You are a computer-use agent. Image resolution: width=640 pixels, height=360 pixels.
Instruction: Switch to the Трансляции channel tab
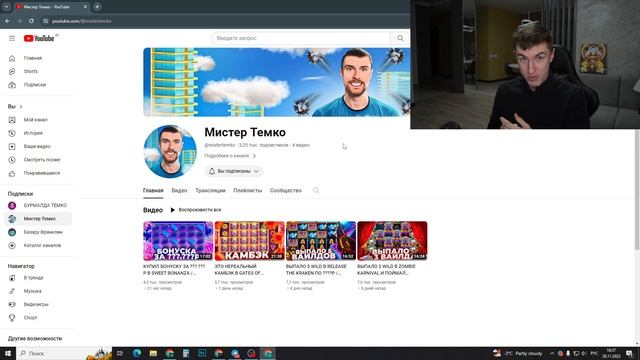[x=210, y=191]
